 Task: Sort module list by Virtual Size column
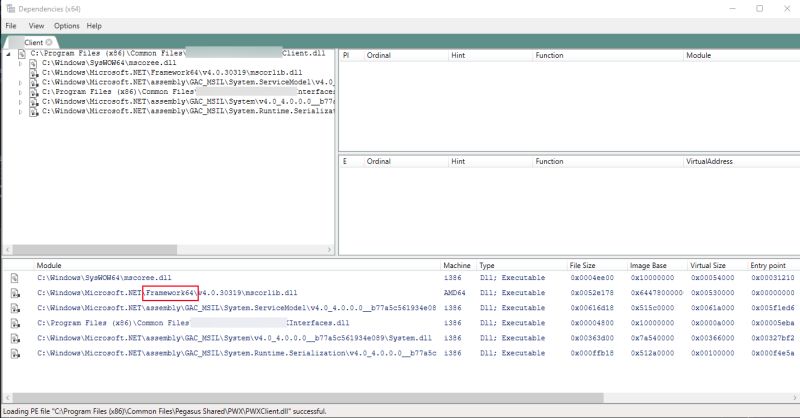[x=717, y=265]
